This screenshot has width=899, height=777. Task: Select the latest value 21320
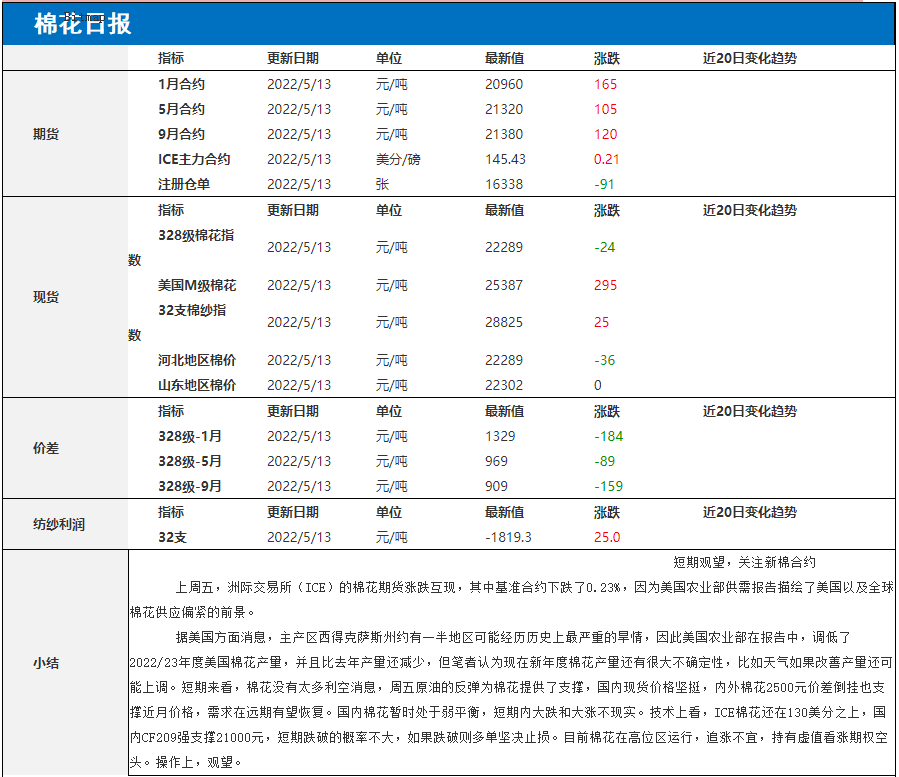click(x=504, y=109)
